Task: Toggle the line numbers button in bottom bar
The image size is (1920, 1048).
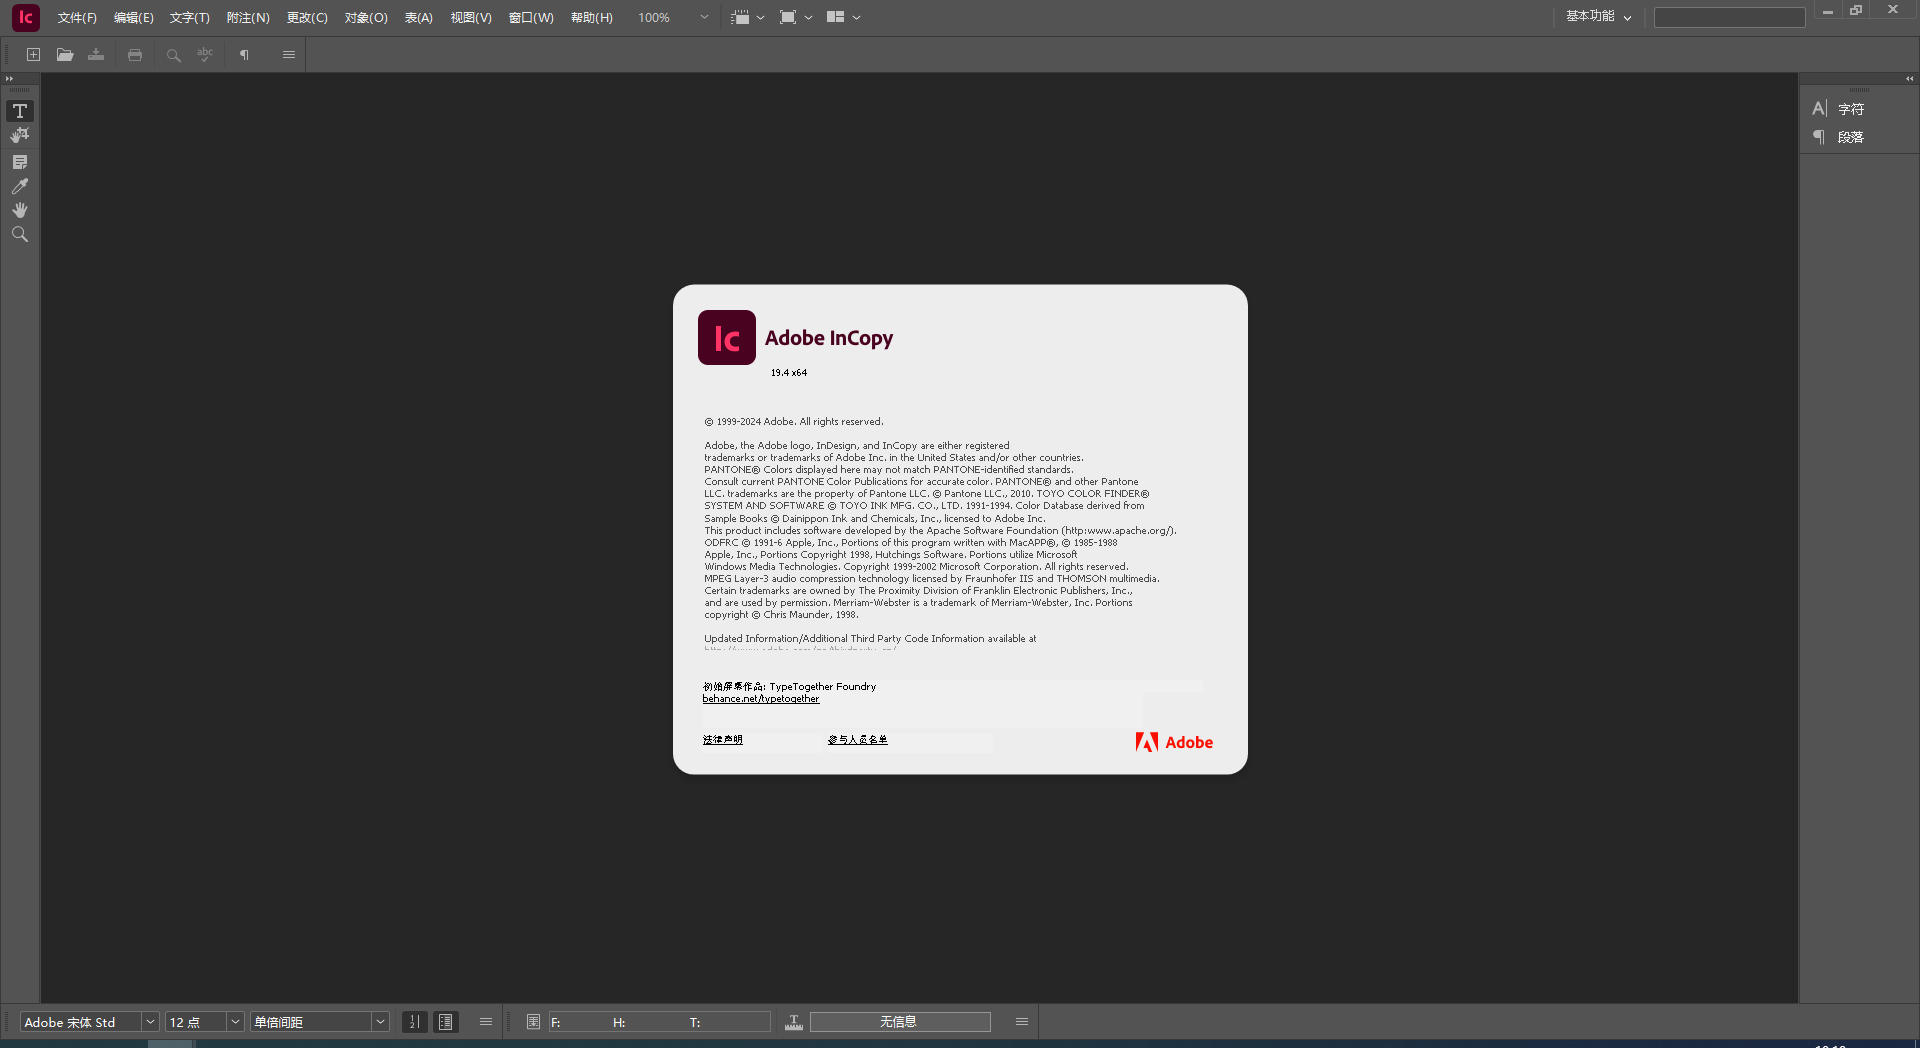Action: tap(414, 1022)
